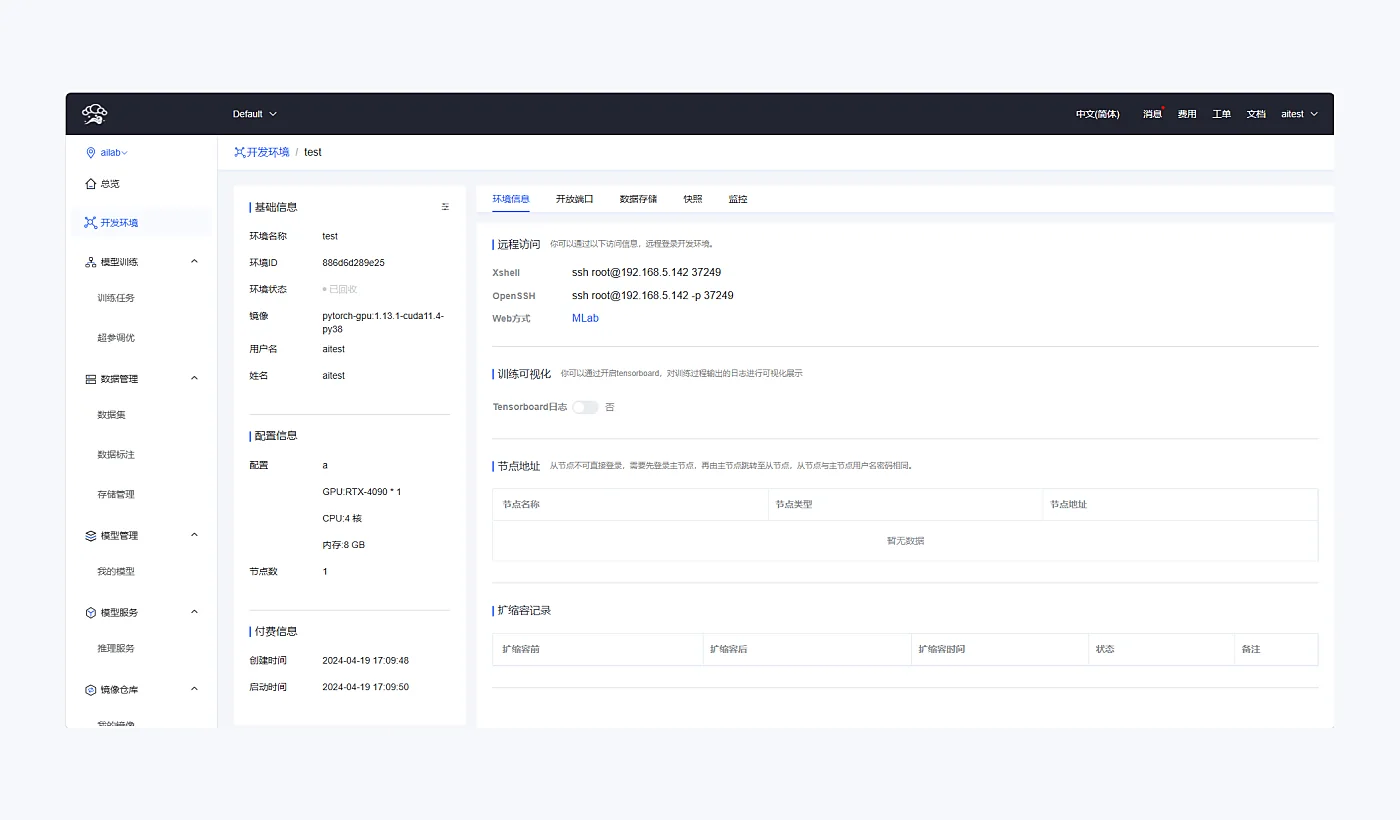Viewport: 1400px width, 820px height.
Task: Open the 中文(简体) language selector
Action: tap(1097, 114)
